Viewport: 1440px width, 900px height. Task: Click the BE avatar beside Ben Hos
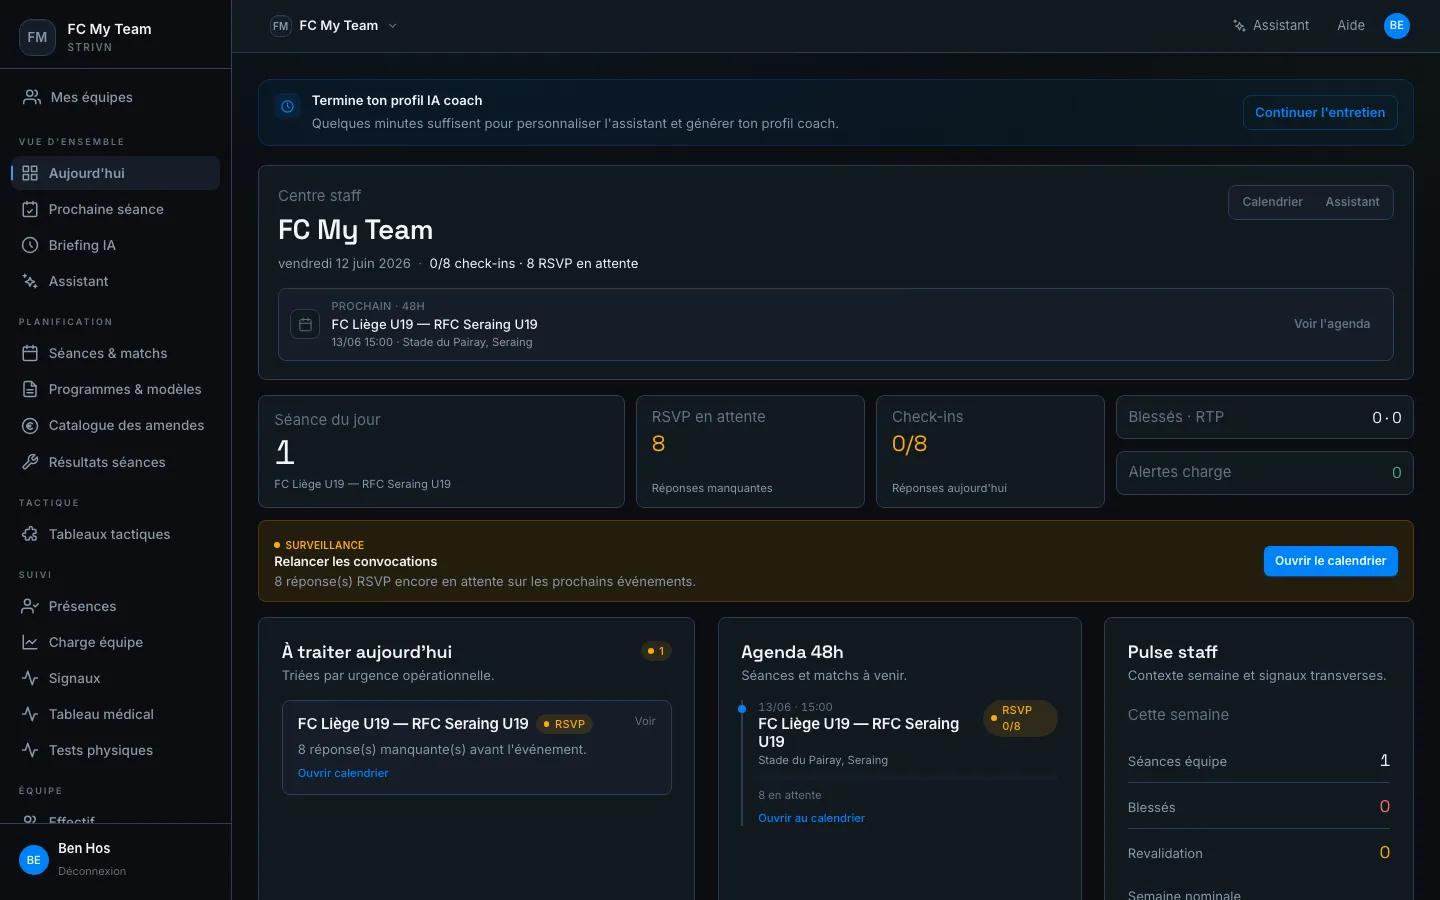pos(34,860)
